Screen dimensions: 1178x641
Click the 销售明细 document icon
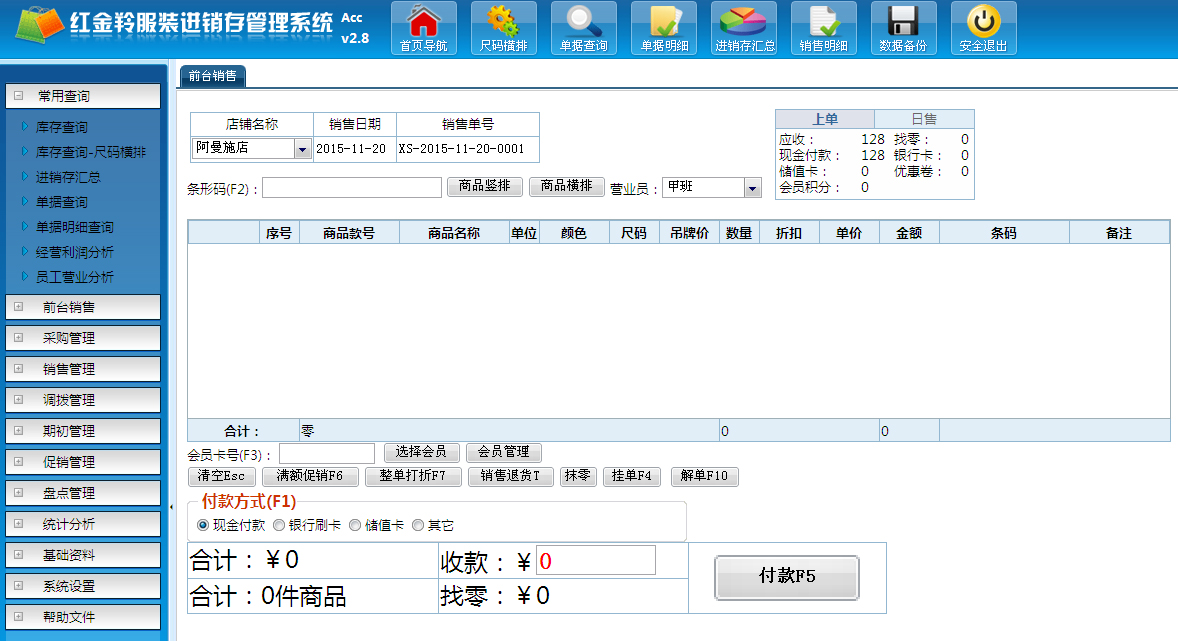[x=823, y=27]
